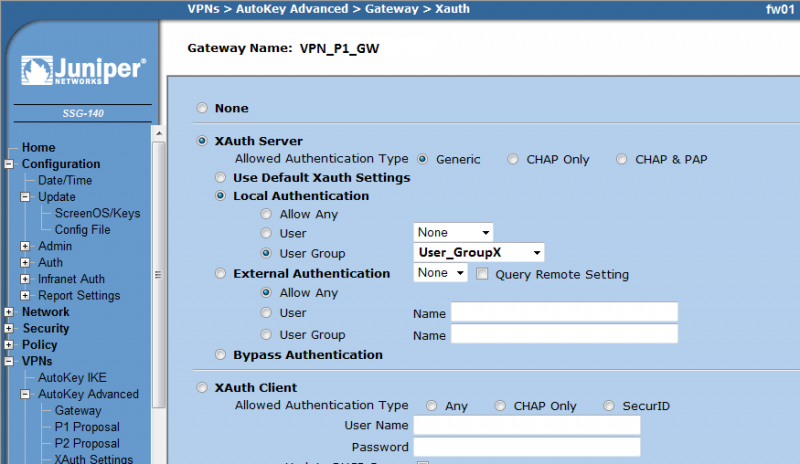Click XAuth Client Password field
Image resolution: width=800 pixels, height=464 pixels.
[527, 447]
